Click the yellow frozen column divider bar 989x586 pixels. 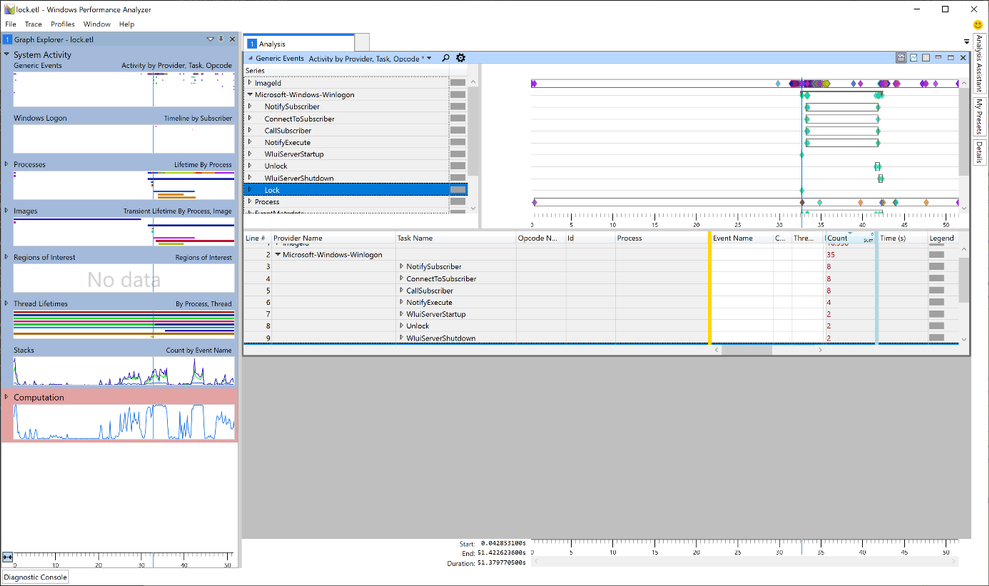coord(710,288)
